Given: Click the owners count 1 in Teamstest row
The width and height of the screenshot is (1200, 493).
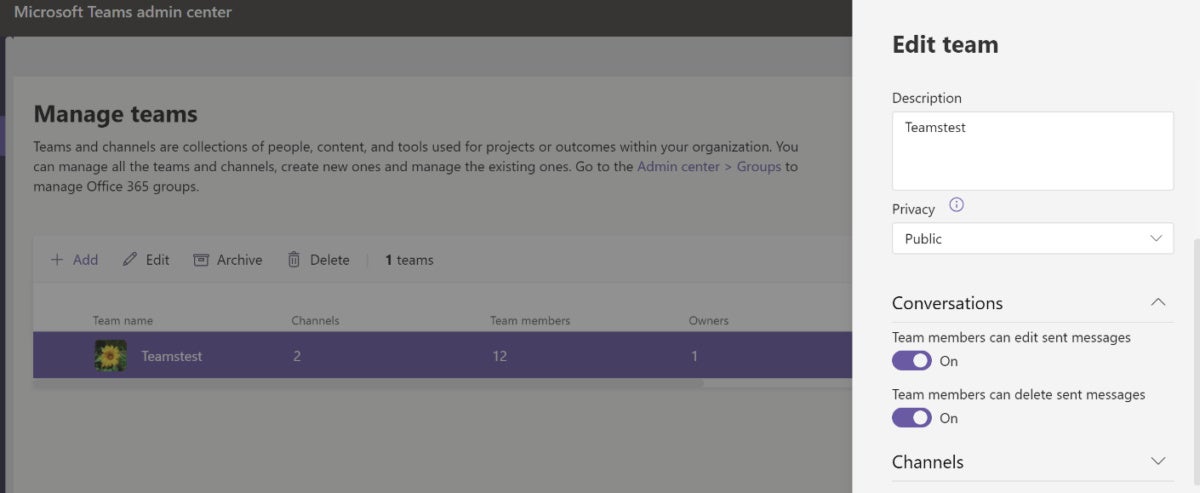Looking at the screenshot, I should [694, 356].
